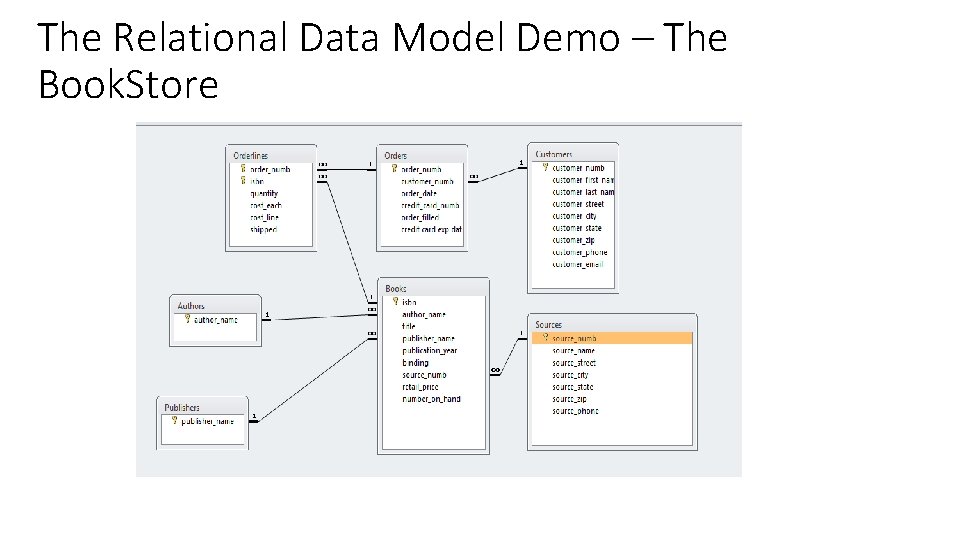Screen dimensions: 960x540
Task: Select the credit_card_numb field in Orders
Action: (430, 206)
